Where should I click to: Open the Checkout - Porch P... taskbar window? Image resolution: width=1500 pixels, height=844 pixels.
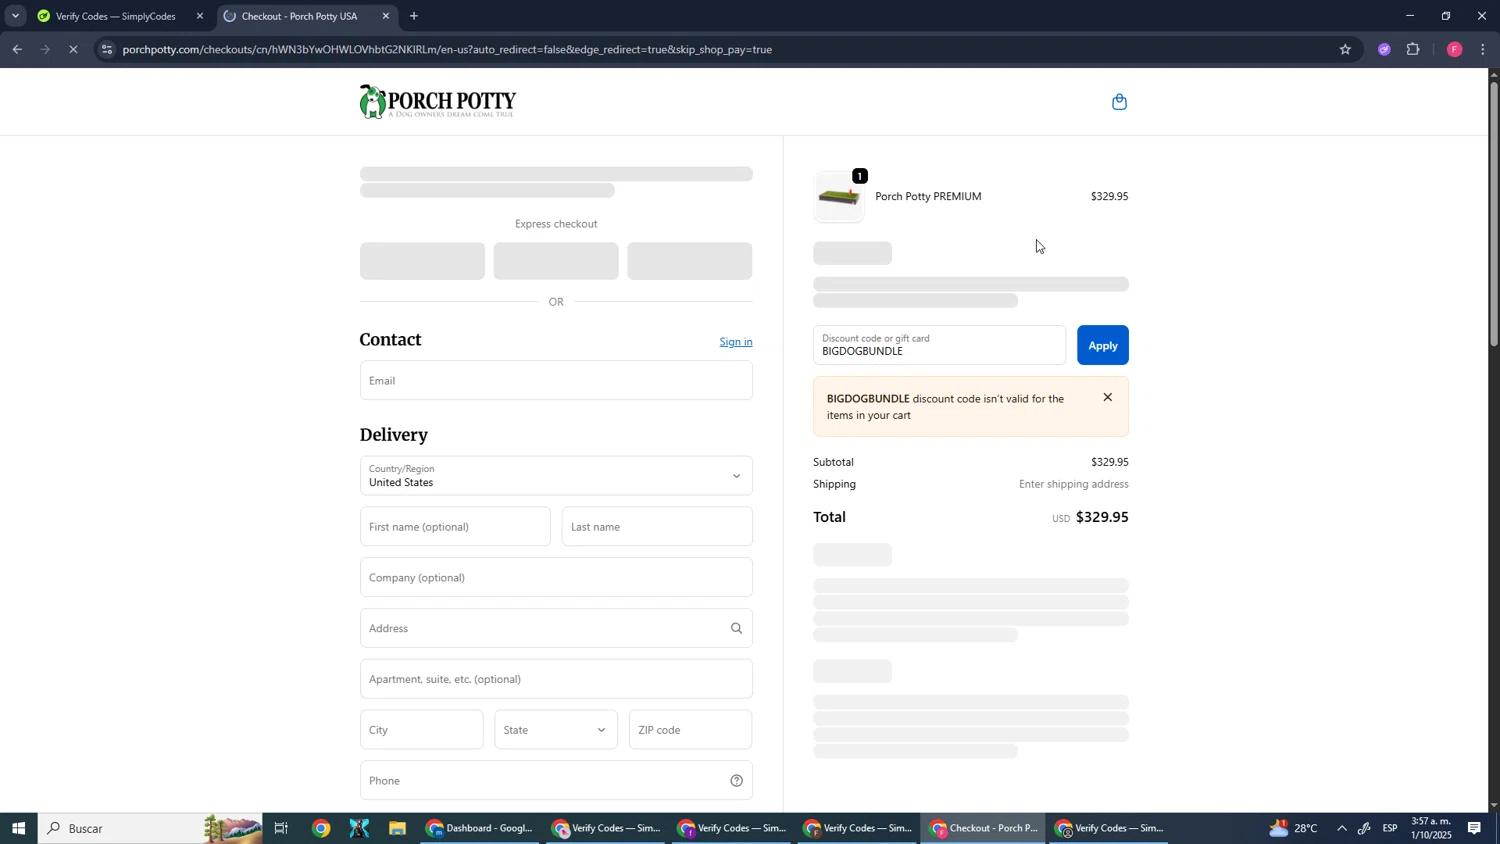click(x=984, y=829)
